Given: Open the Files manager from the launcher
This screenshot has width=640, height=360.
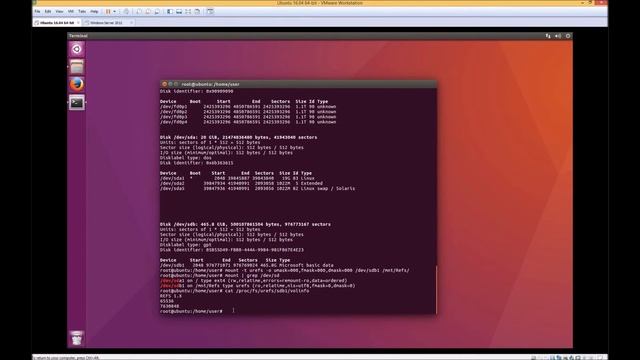Looking at the screenshot, I should (77, 67).
